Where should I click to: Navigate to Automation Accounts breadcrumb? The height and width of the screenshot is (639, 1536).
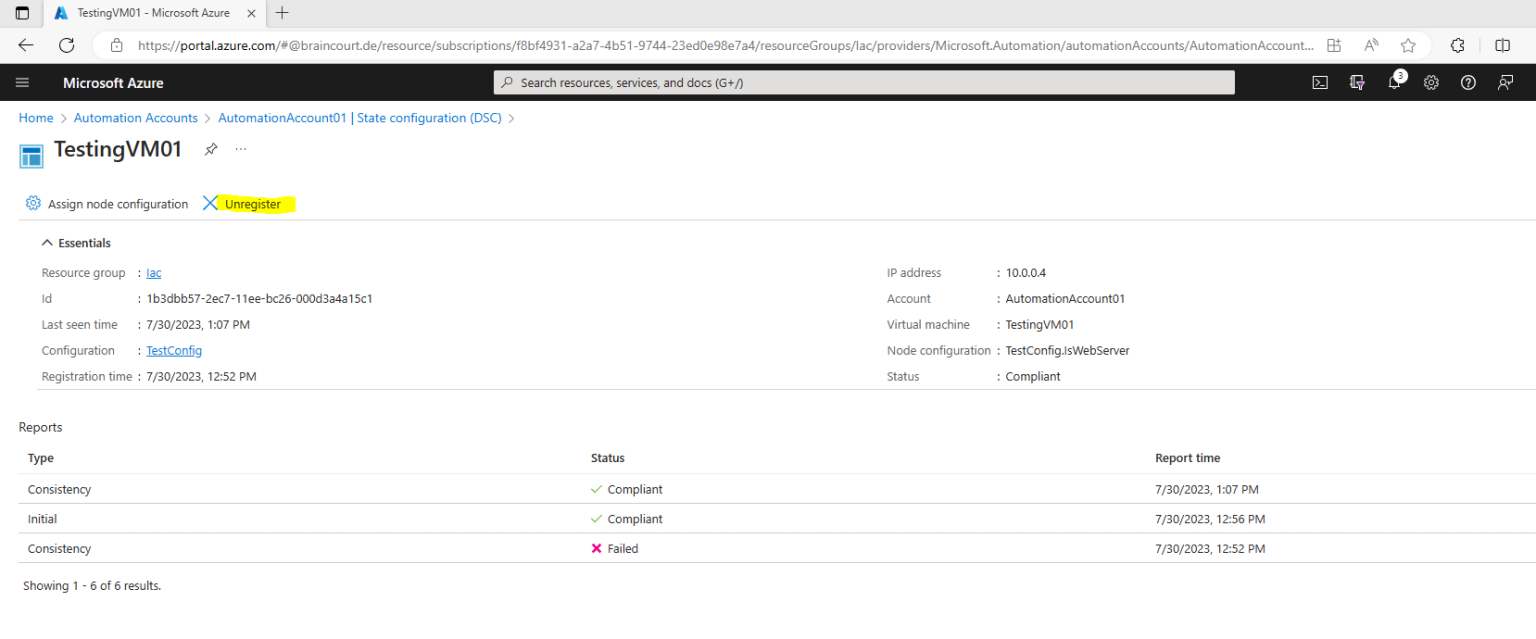[135, 117]
